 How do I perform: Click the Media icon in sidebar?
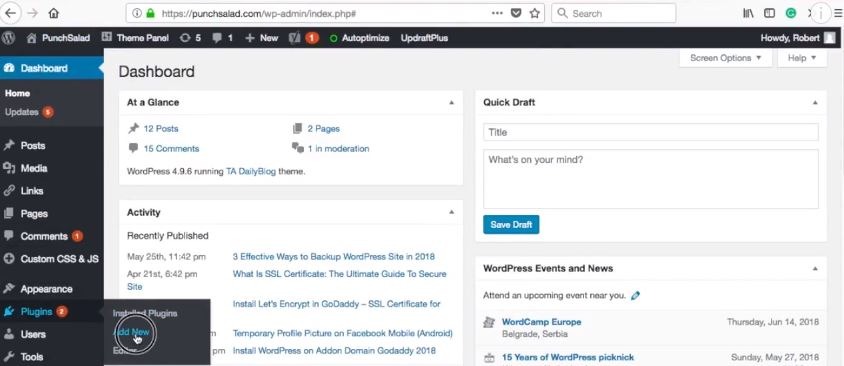click(x=9, y=168)
